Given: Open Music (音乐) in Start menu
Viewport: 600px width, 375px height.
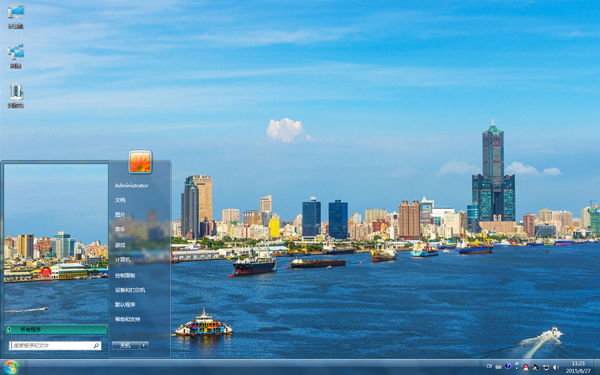Looking at the screenshot, I should click(x=120, y=230).
